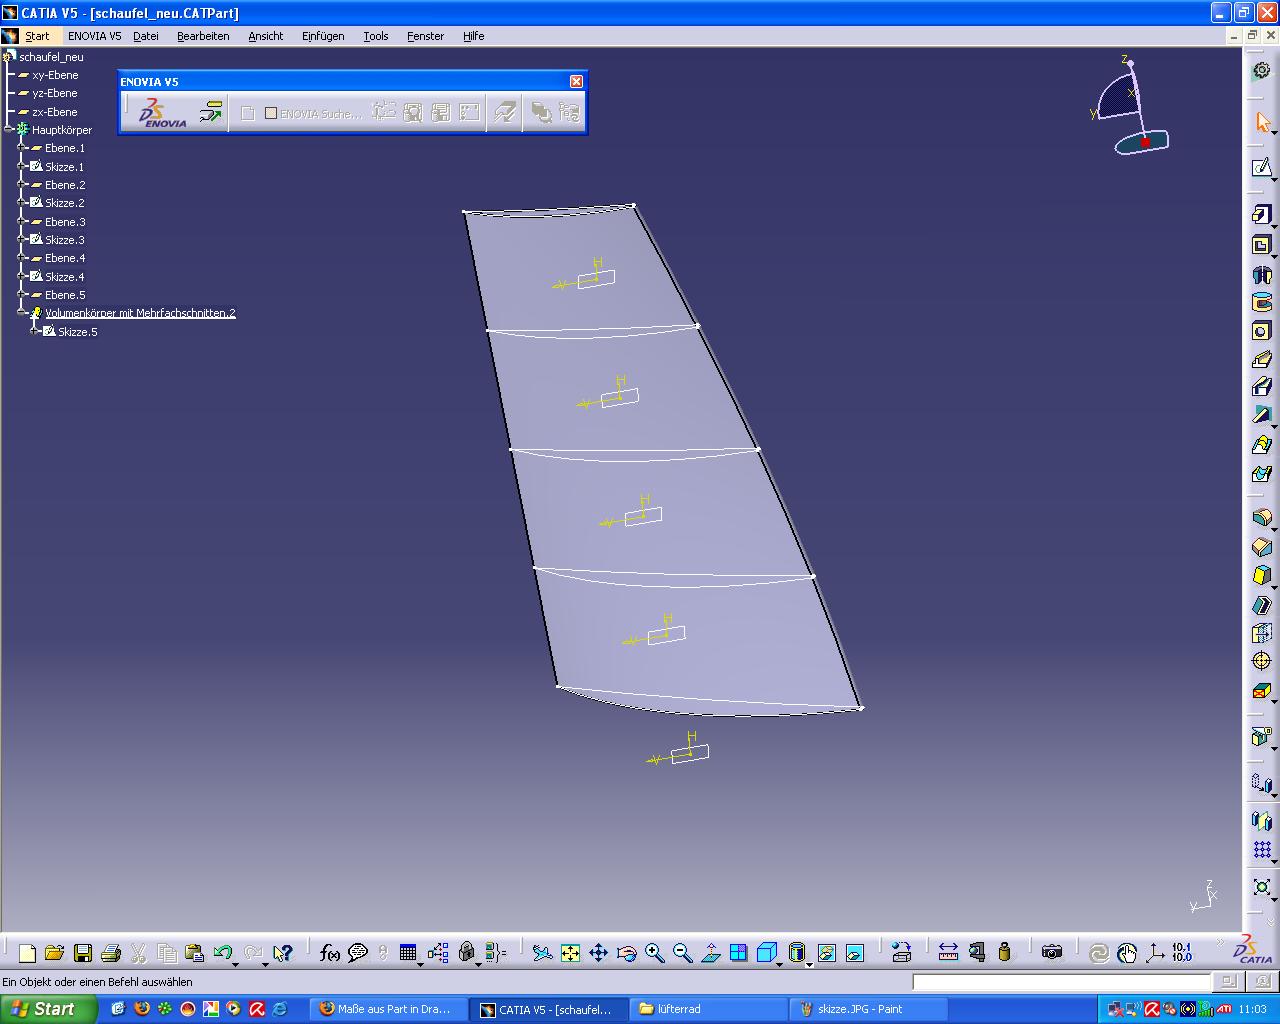Open the Bearbeiten menu
Image resolution: width=1280 pixels, height=1024 pixels.
pos(203,36)
